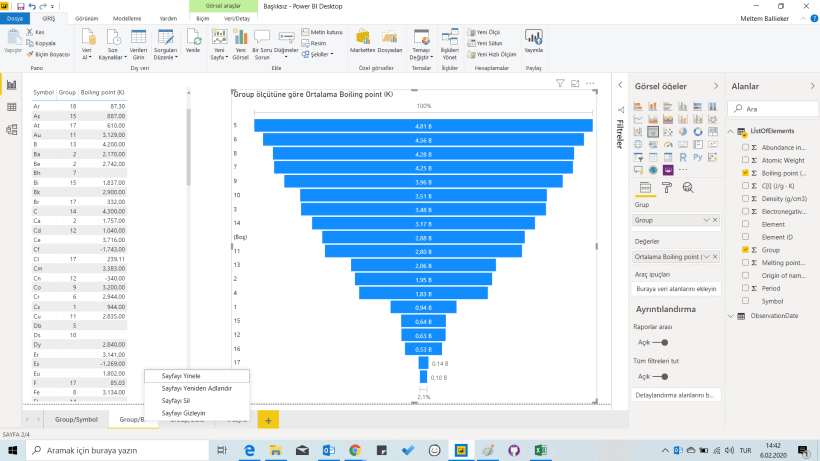The width and height of the screenshot is (820, 461).
Task: Click the filter icon above the funnel chart
Action: point(560,84)
